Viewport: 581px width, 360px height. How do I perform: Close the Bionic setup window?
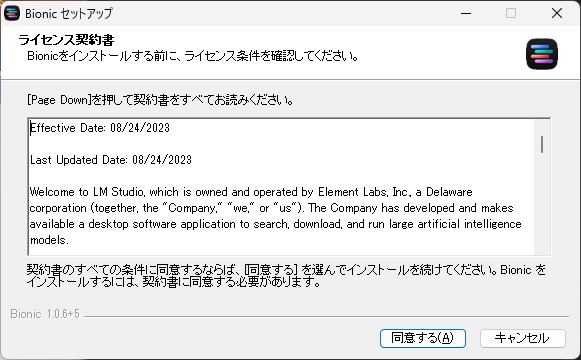coord(557,13)
